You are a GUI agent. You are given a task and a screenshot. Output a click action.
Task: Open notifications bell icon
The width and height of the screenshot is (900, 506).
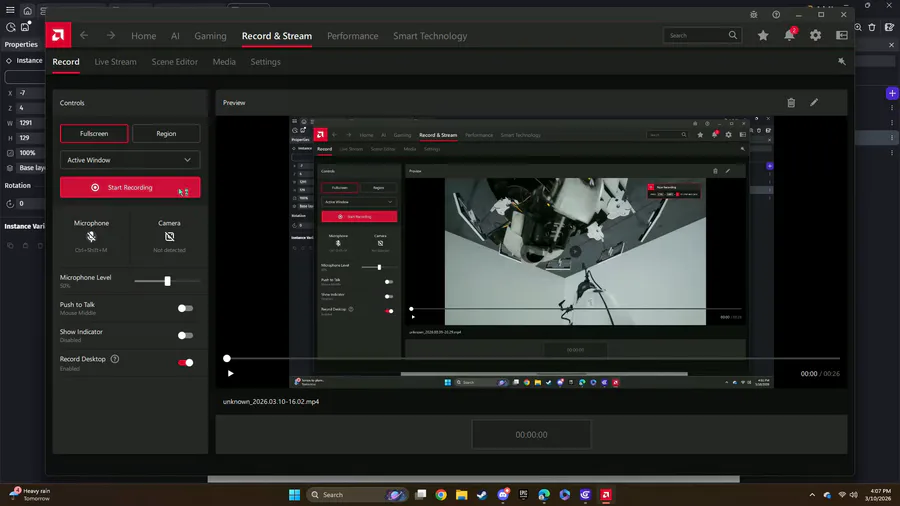pos(789,35)
